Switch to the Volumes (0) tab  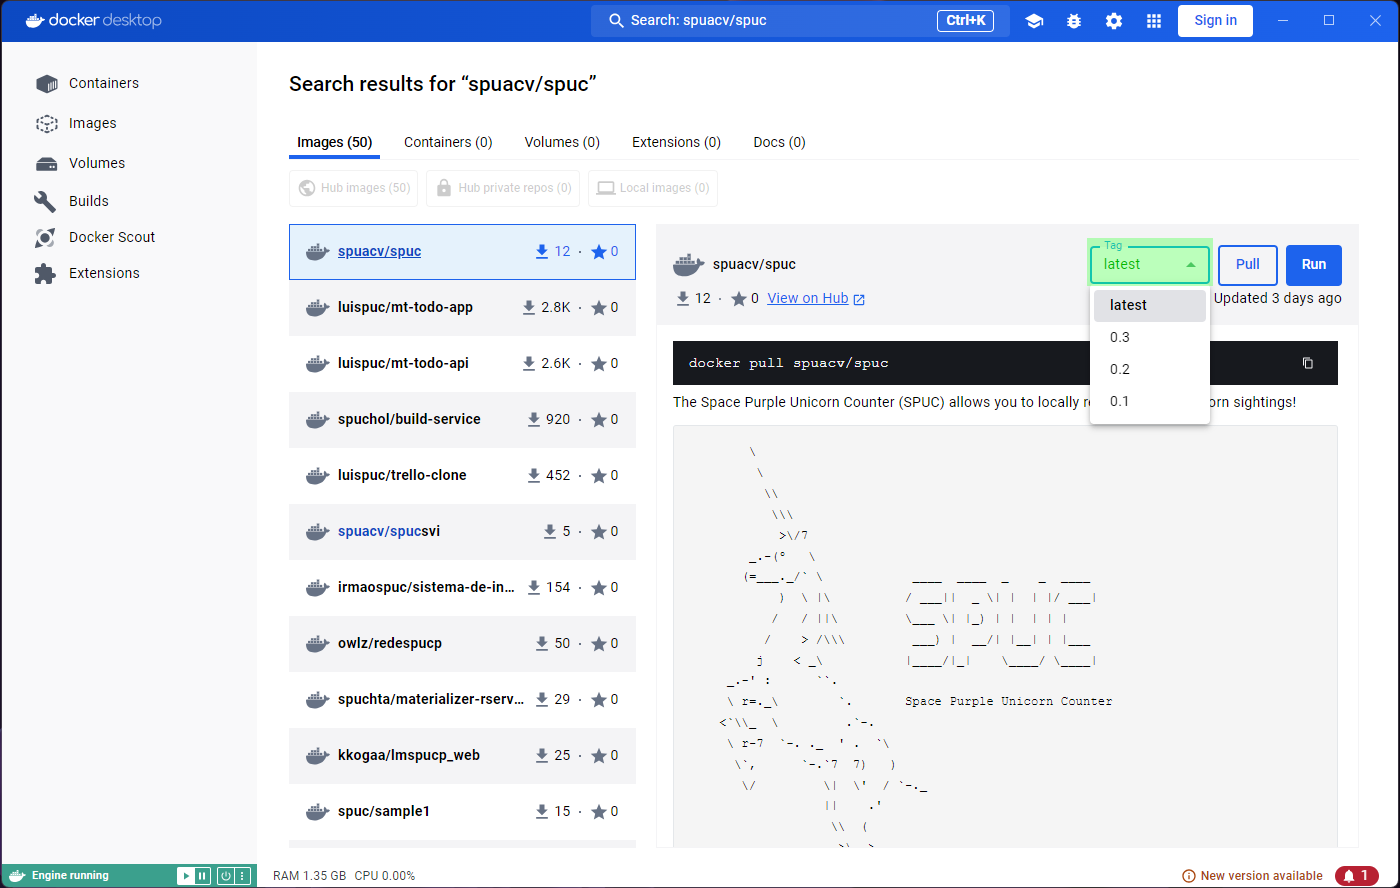pyautogui.click(x=562, y=142)
